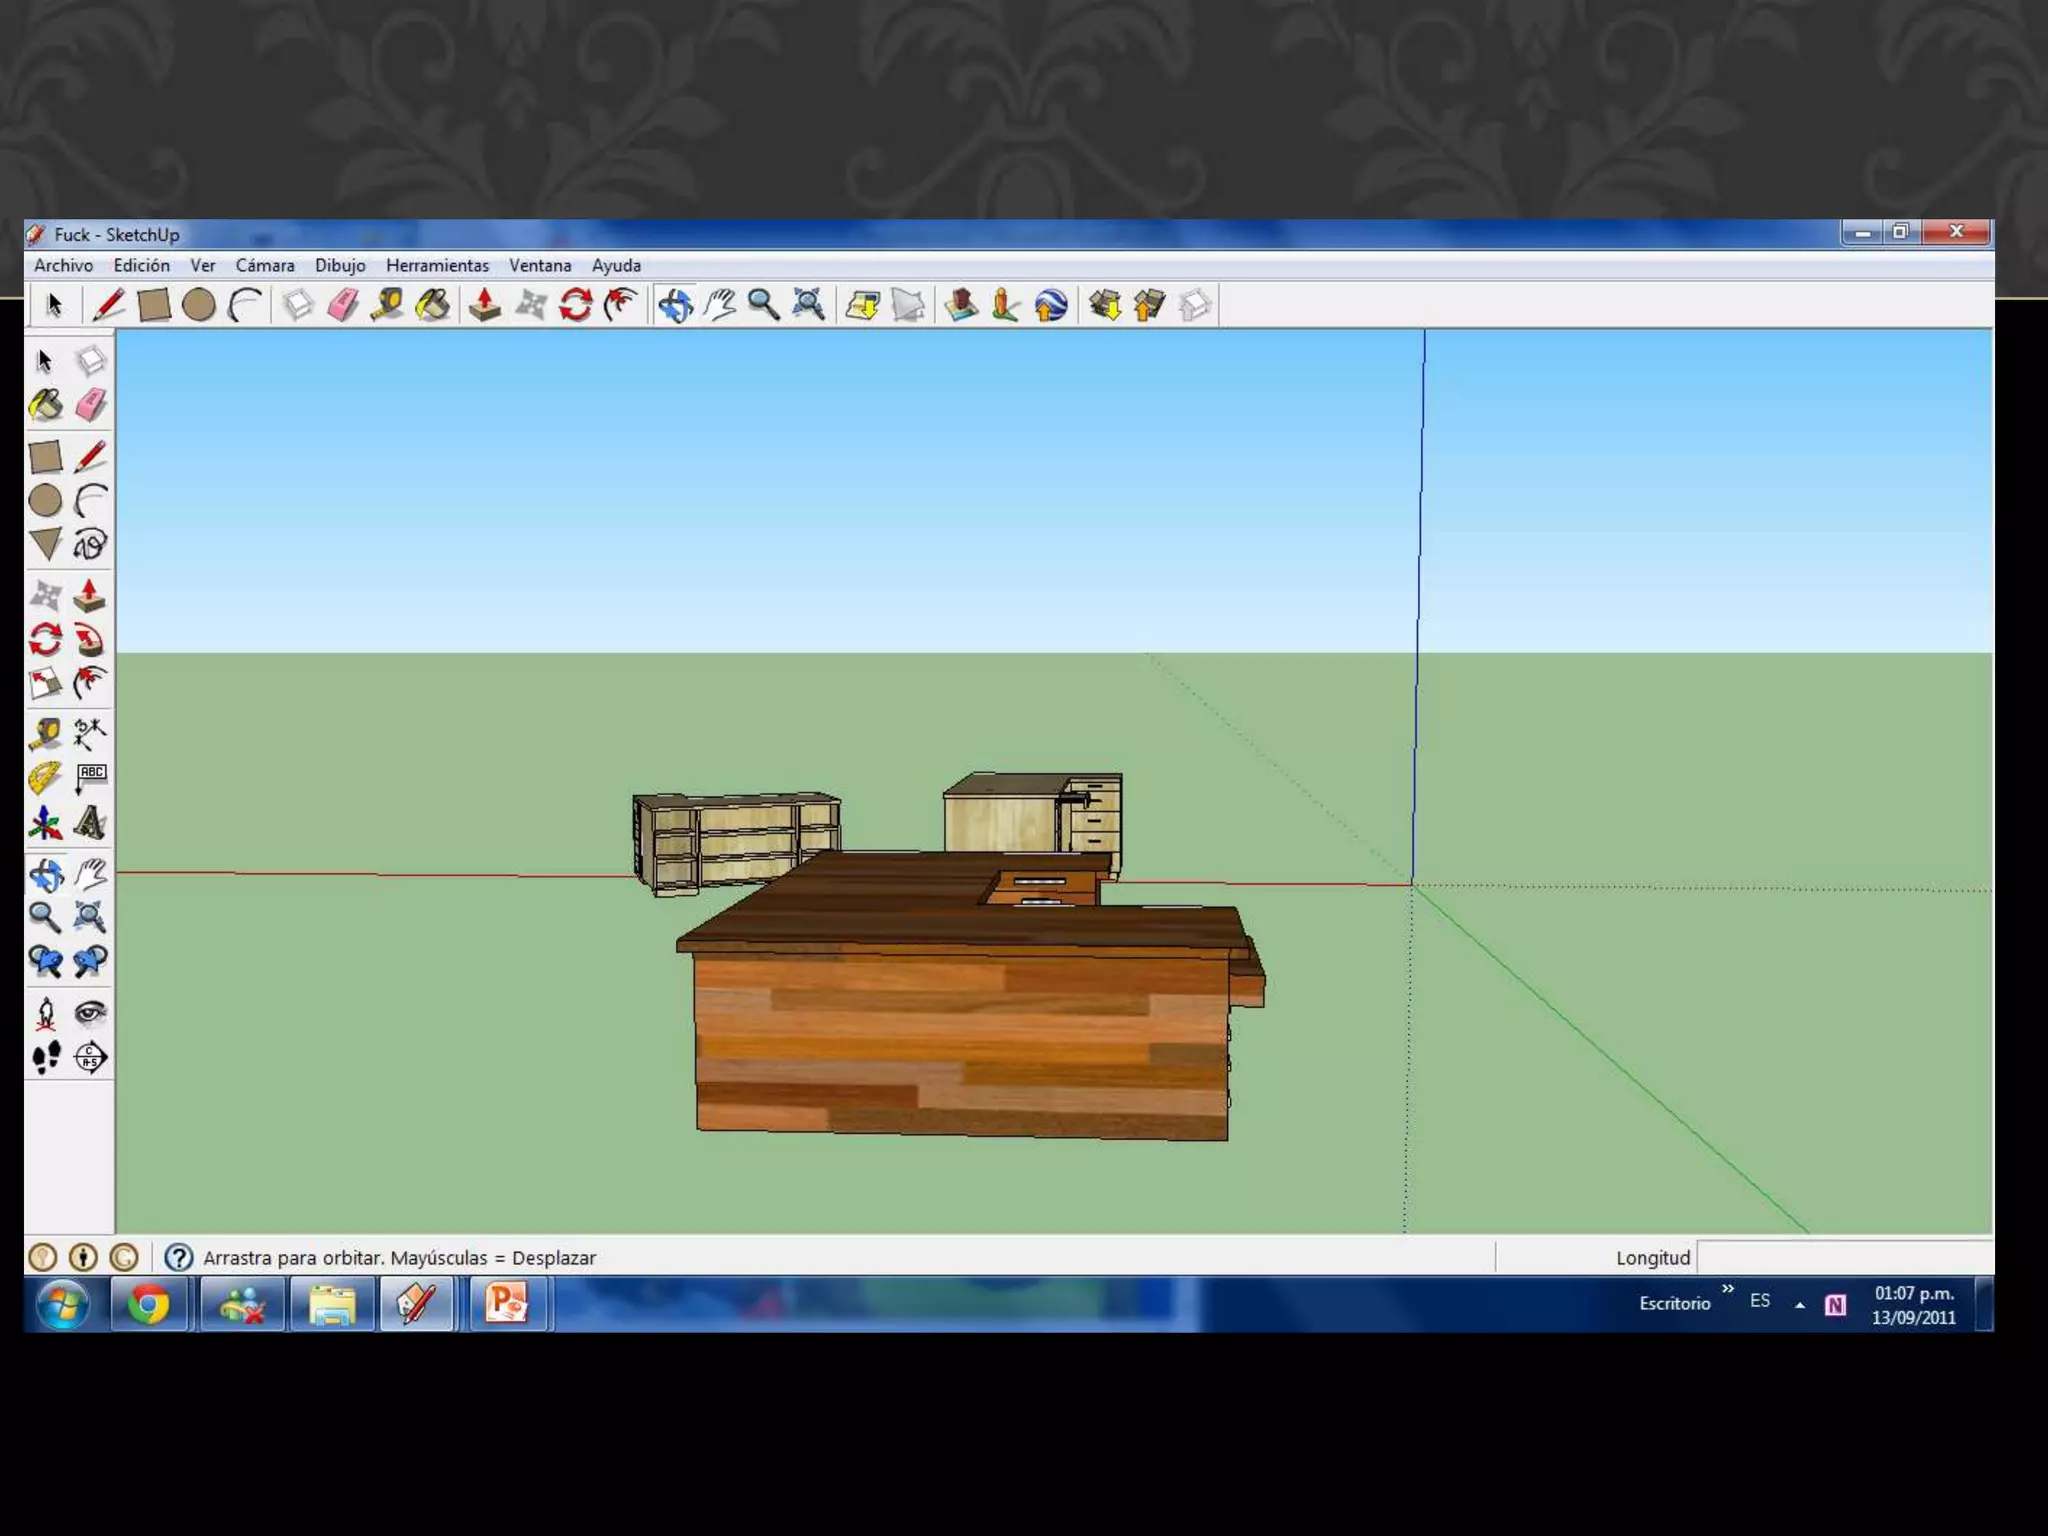Screen dimensions: 2048x1536
Task: Click the ES language indicator
Action: coord(1760,1301)
